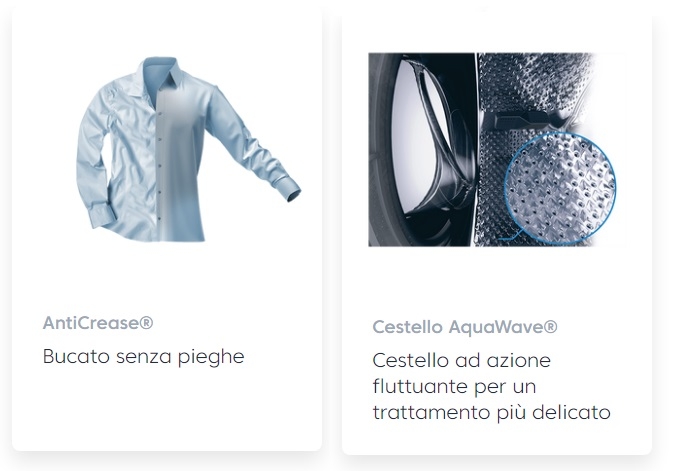Click the button placket of the shirt

pyautogui.click(x=159, y=164)
